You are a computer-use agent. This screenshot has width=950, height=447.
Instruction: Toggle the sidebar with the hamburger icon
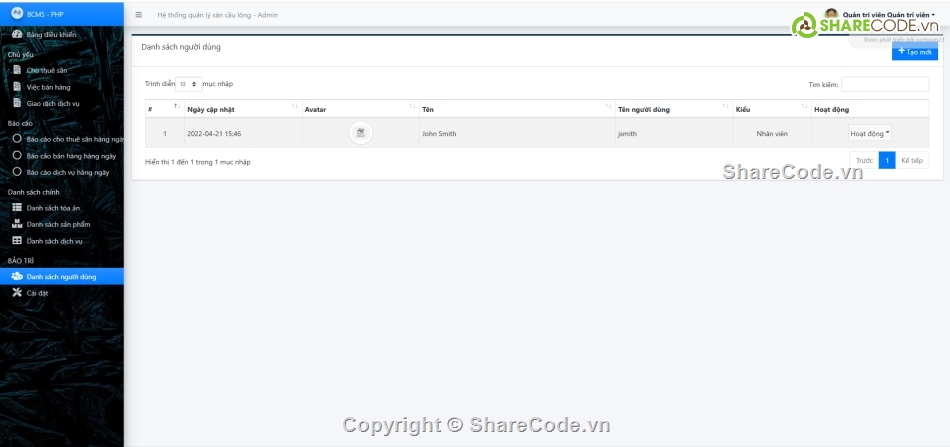pos(138,15)
